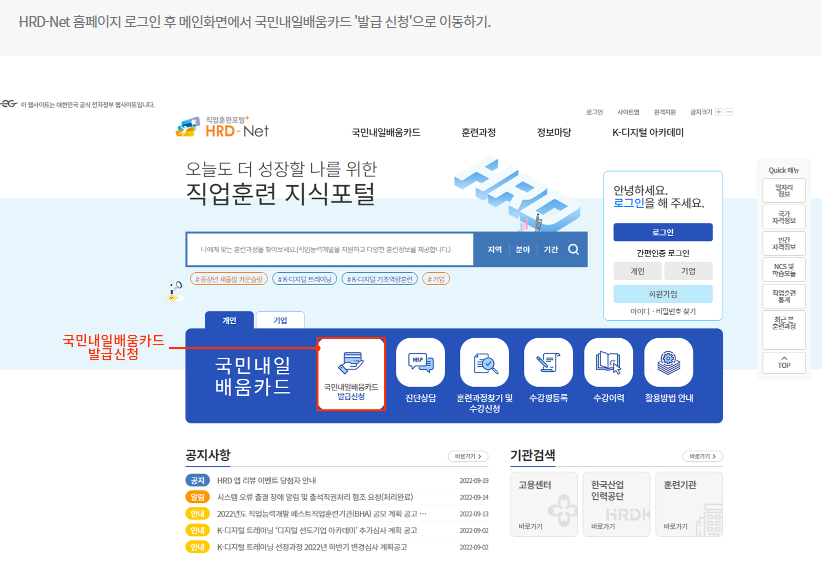The image size is (822, 584).
Task: Click the hashtag 기업 tag
Action: point(436,279)
